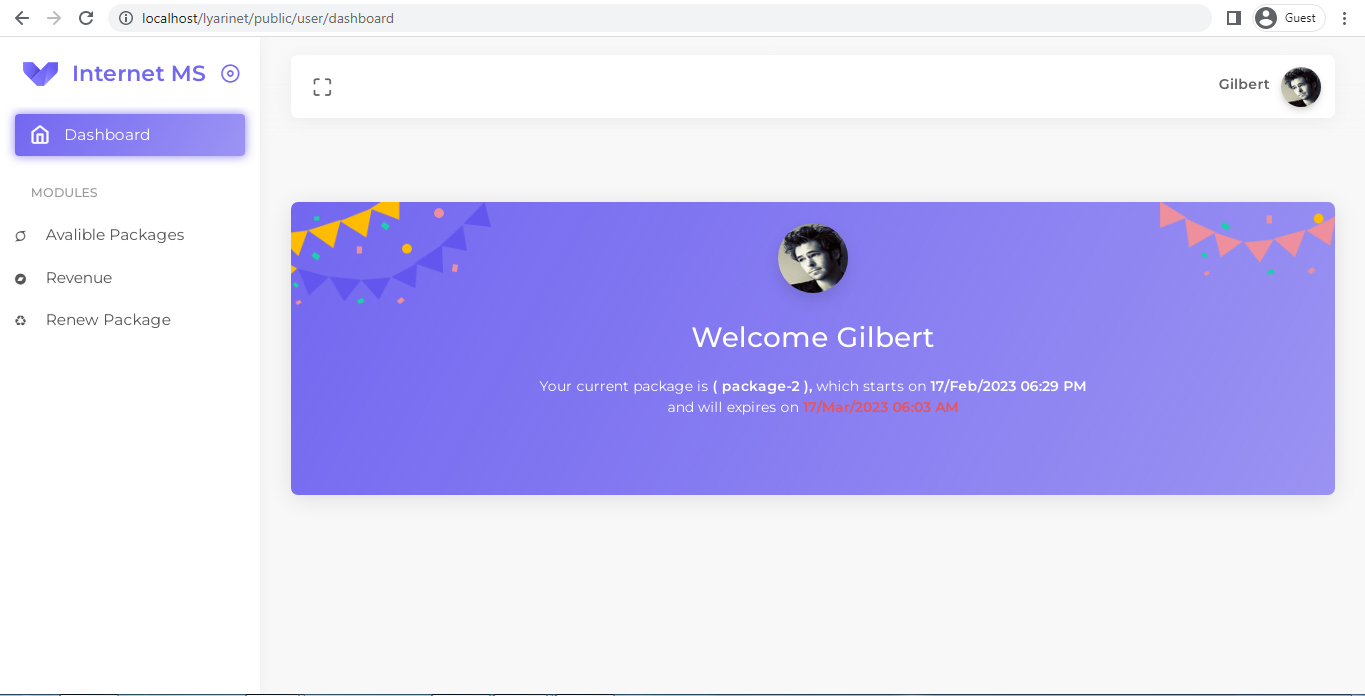
Task: Open the browser three-dot menu
Action: pos(1344,17)
